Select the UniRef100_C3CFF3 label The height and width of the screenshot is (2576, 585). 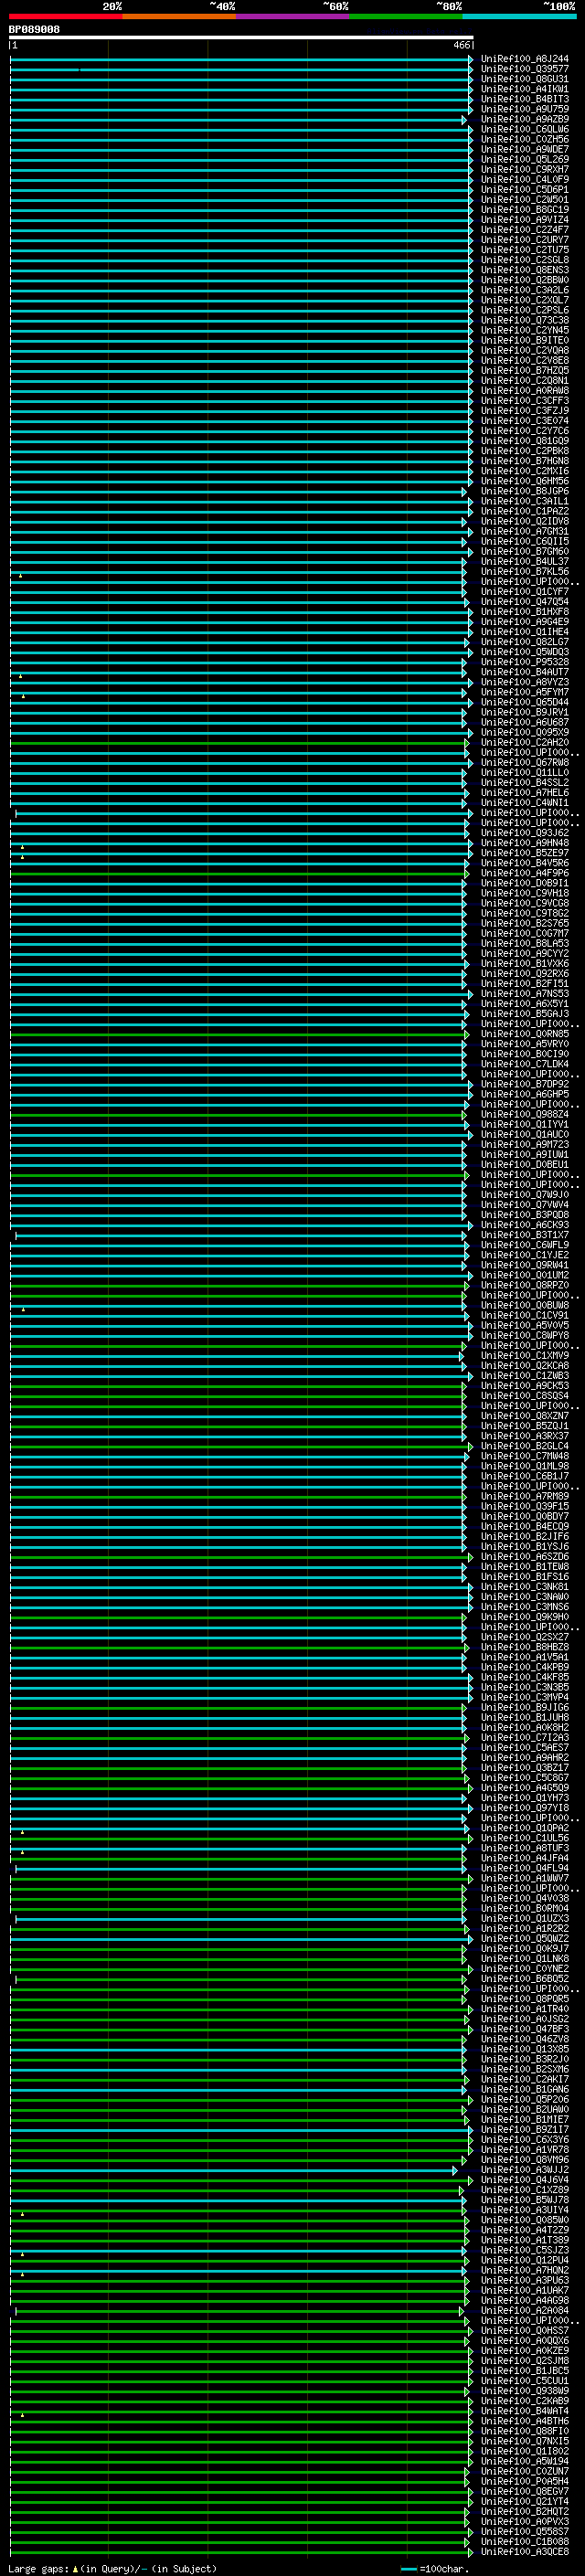tap(525, 401)
